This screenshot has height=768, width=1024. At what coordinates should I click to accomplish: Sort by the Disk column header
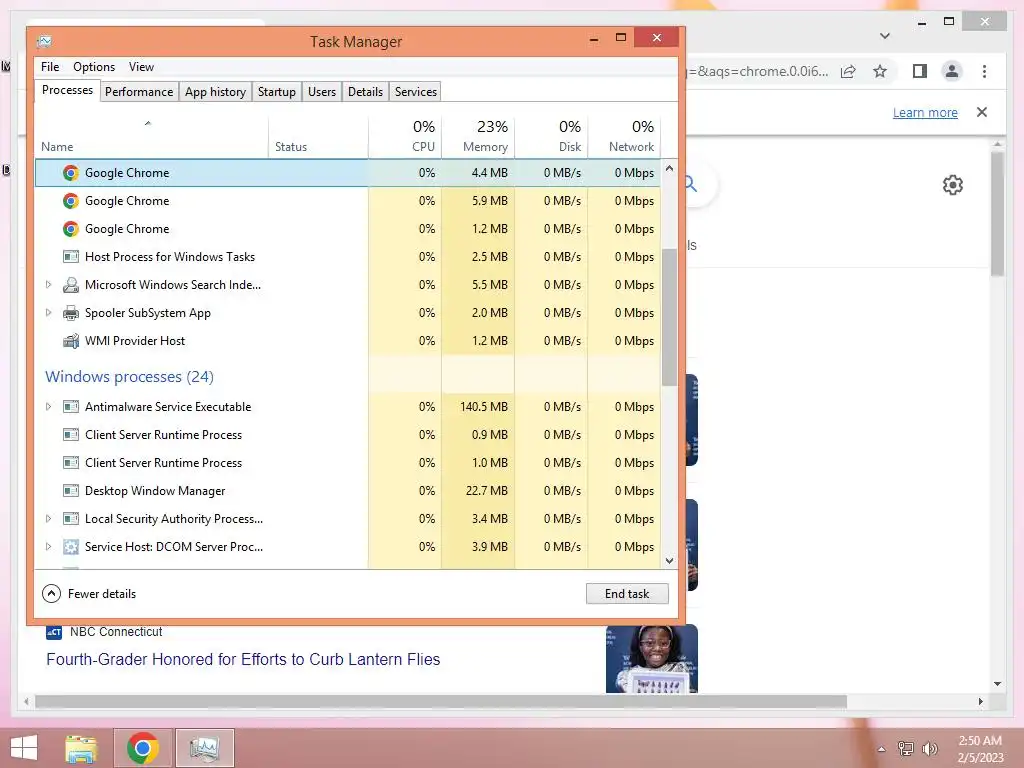[x=551, y=137]
